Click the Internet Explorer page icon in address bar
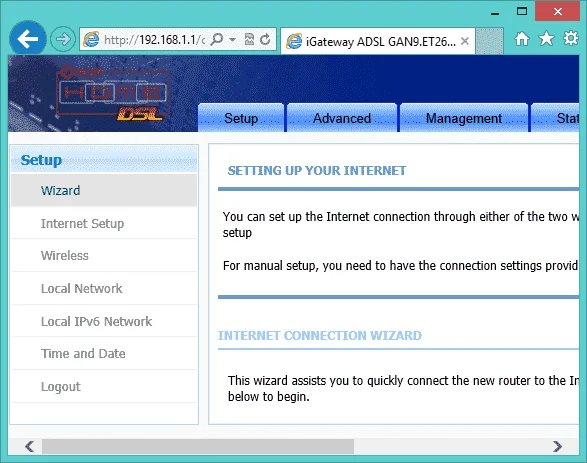 point(91,39)
